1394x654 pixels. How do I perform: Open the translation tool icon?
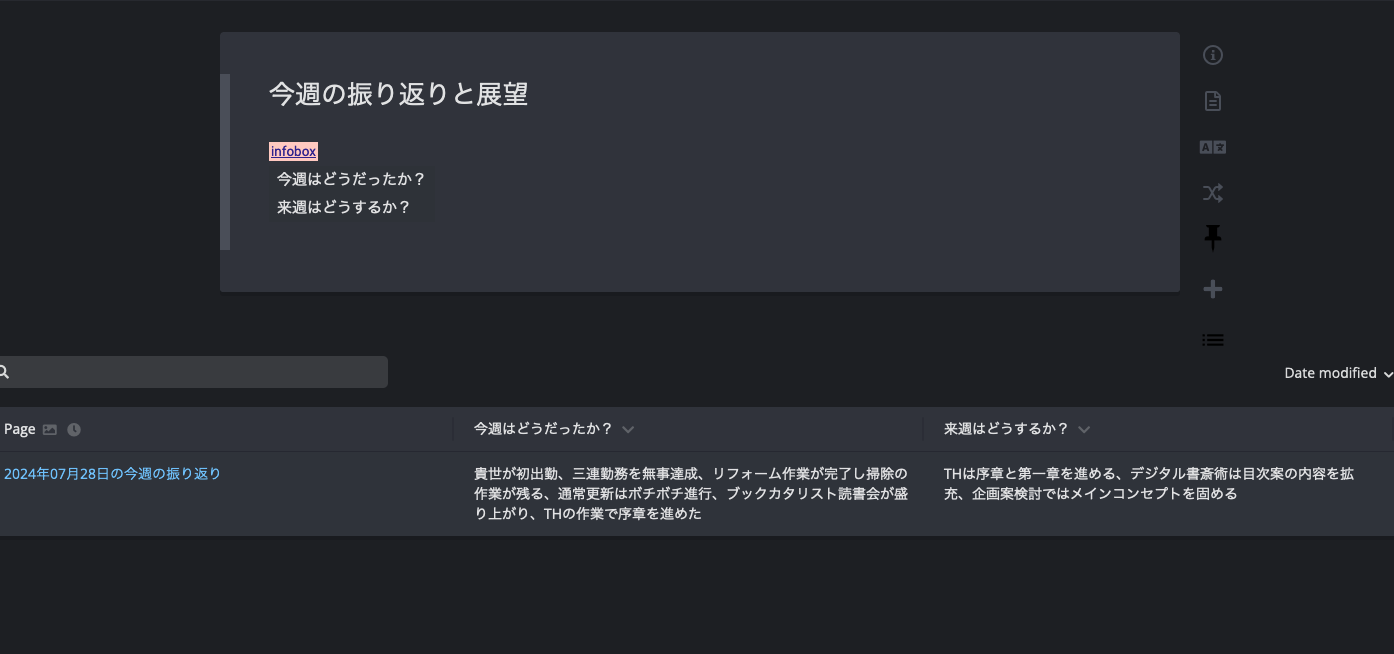pos(1212,146)
